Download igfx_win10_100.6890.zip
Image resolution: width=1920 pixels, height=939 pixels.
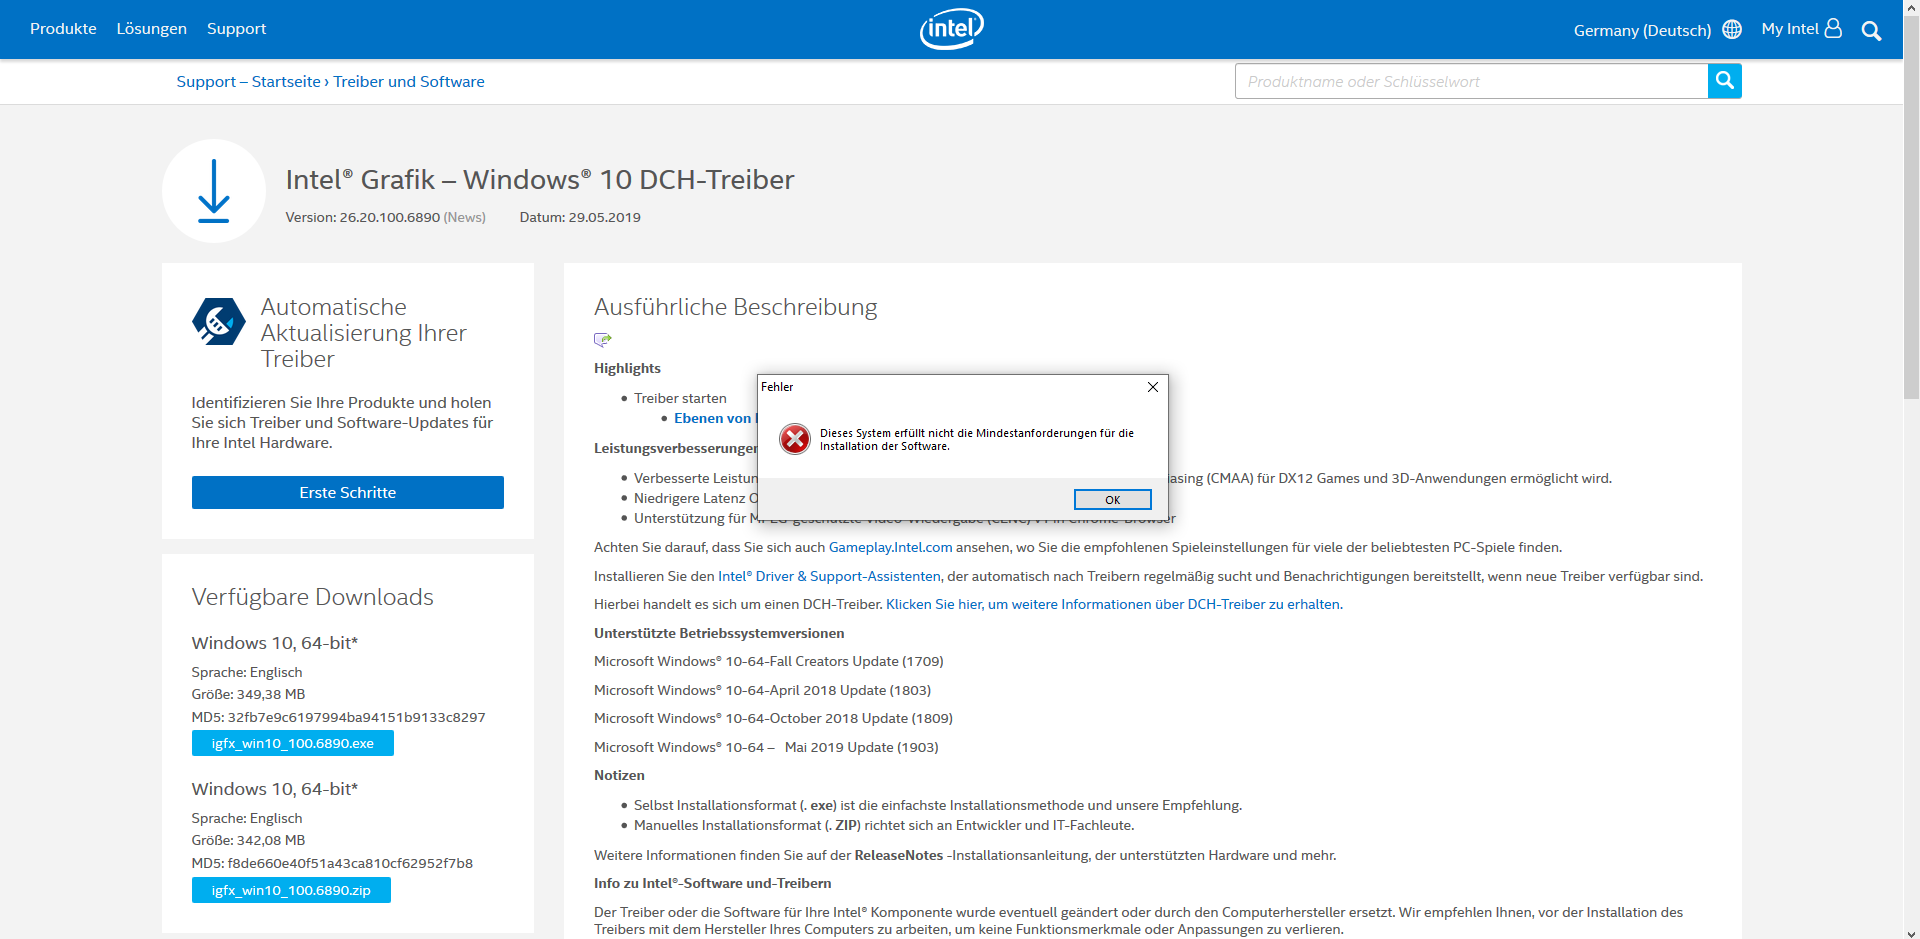pyautogui.click(x=291, y=890)
